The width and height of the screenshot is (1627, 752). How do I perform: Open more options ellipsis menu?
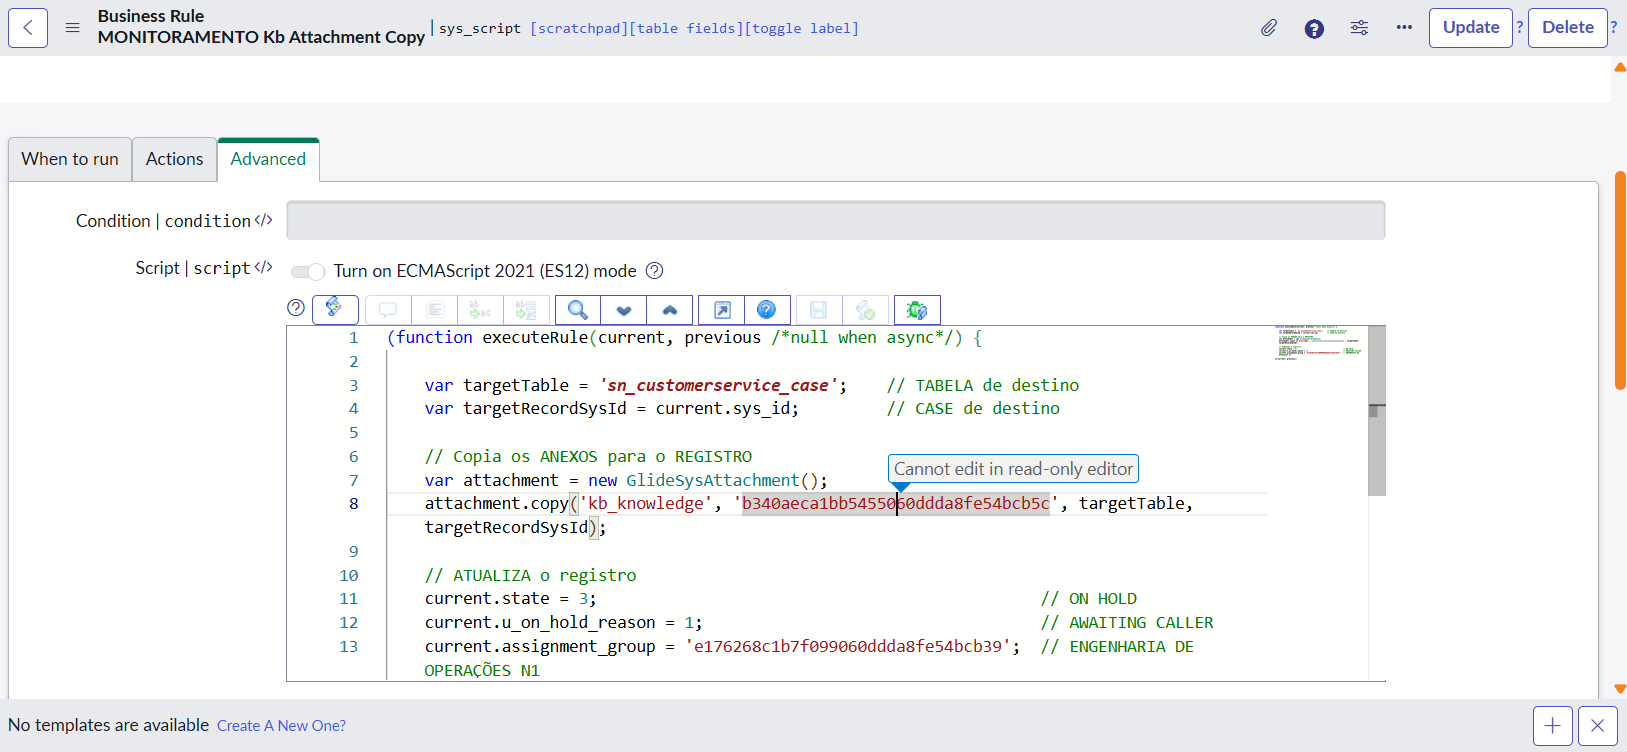pyautogui.click(x=1404, y=28)
